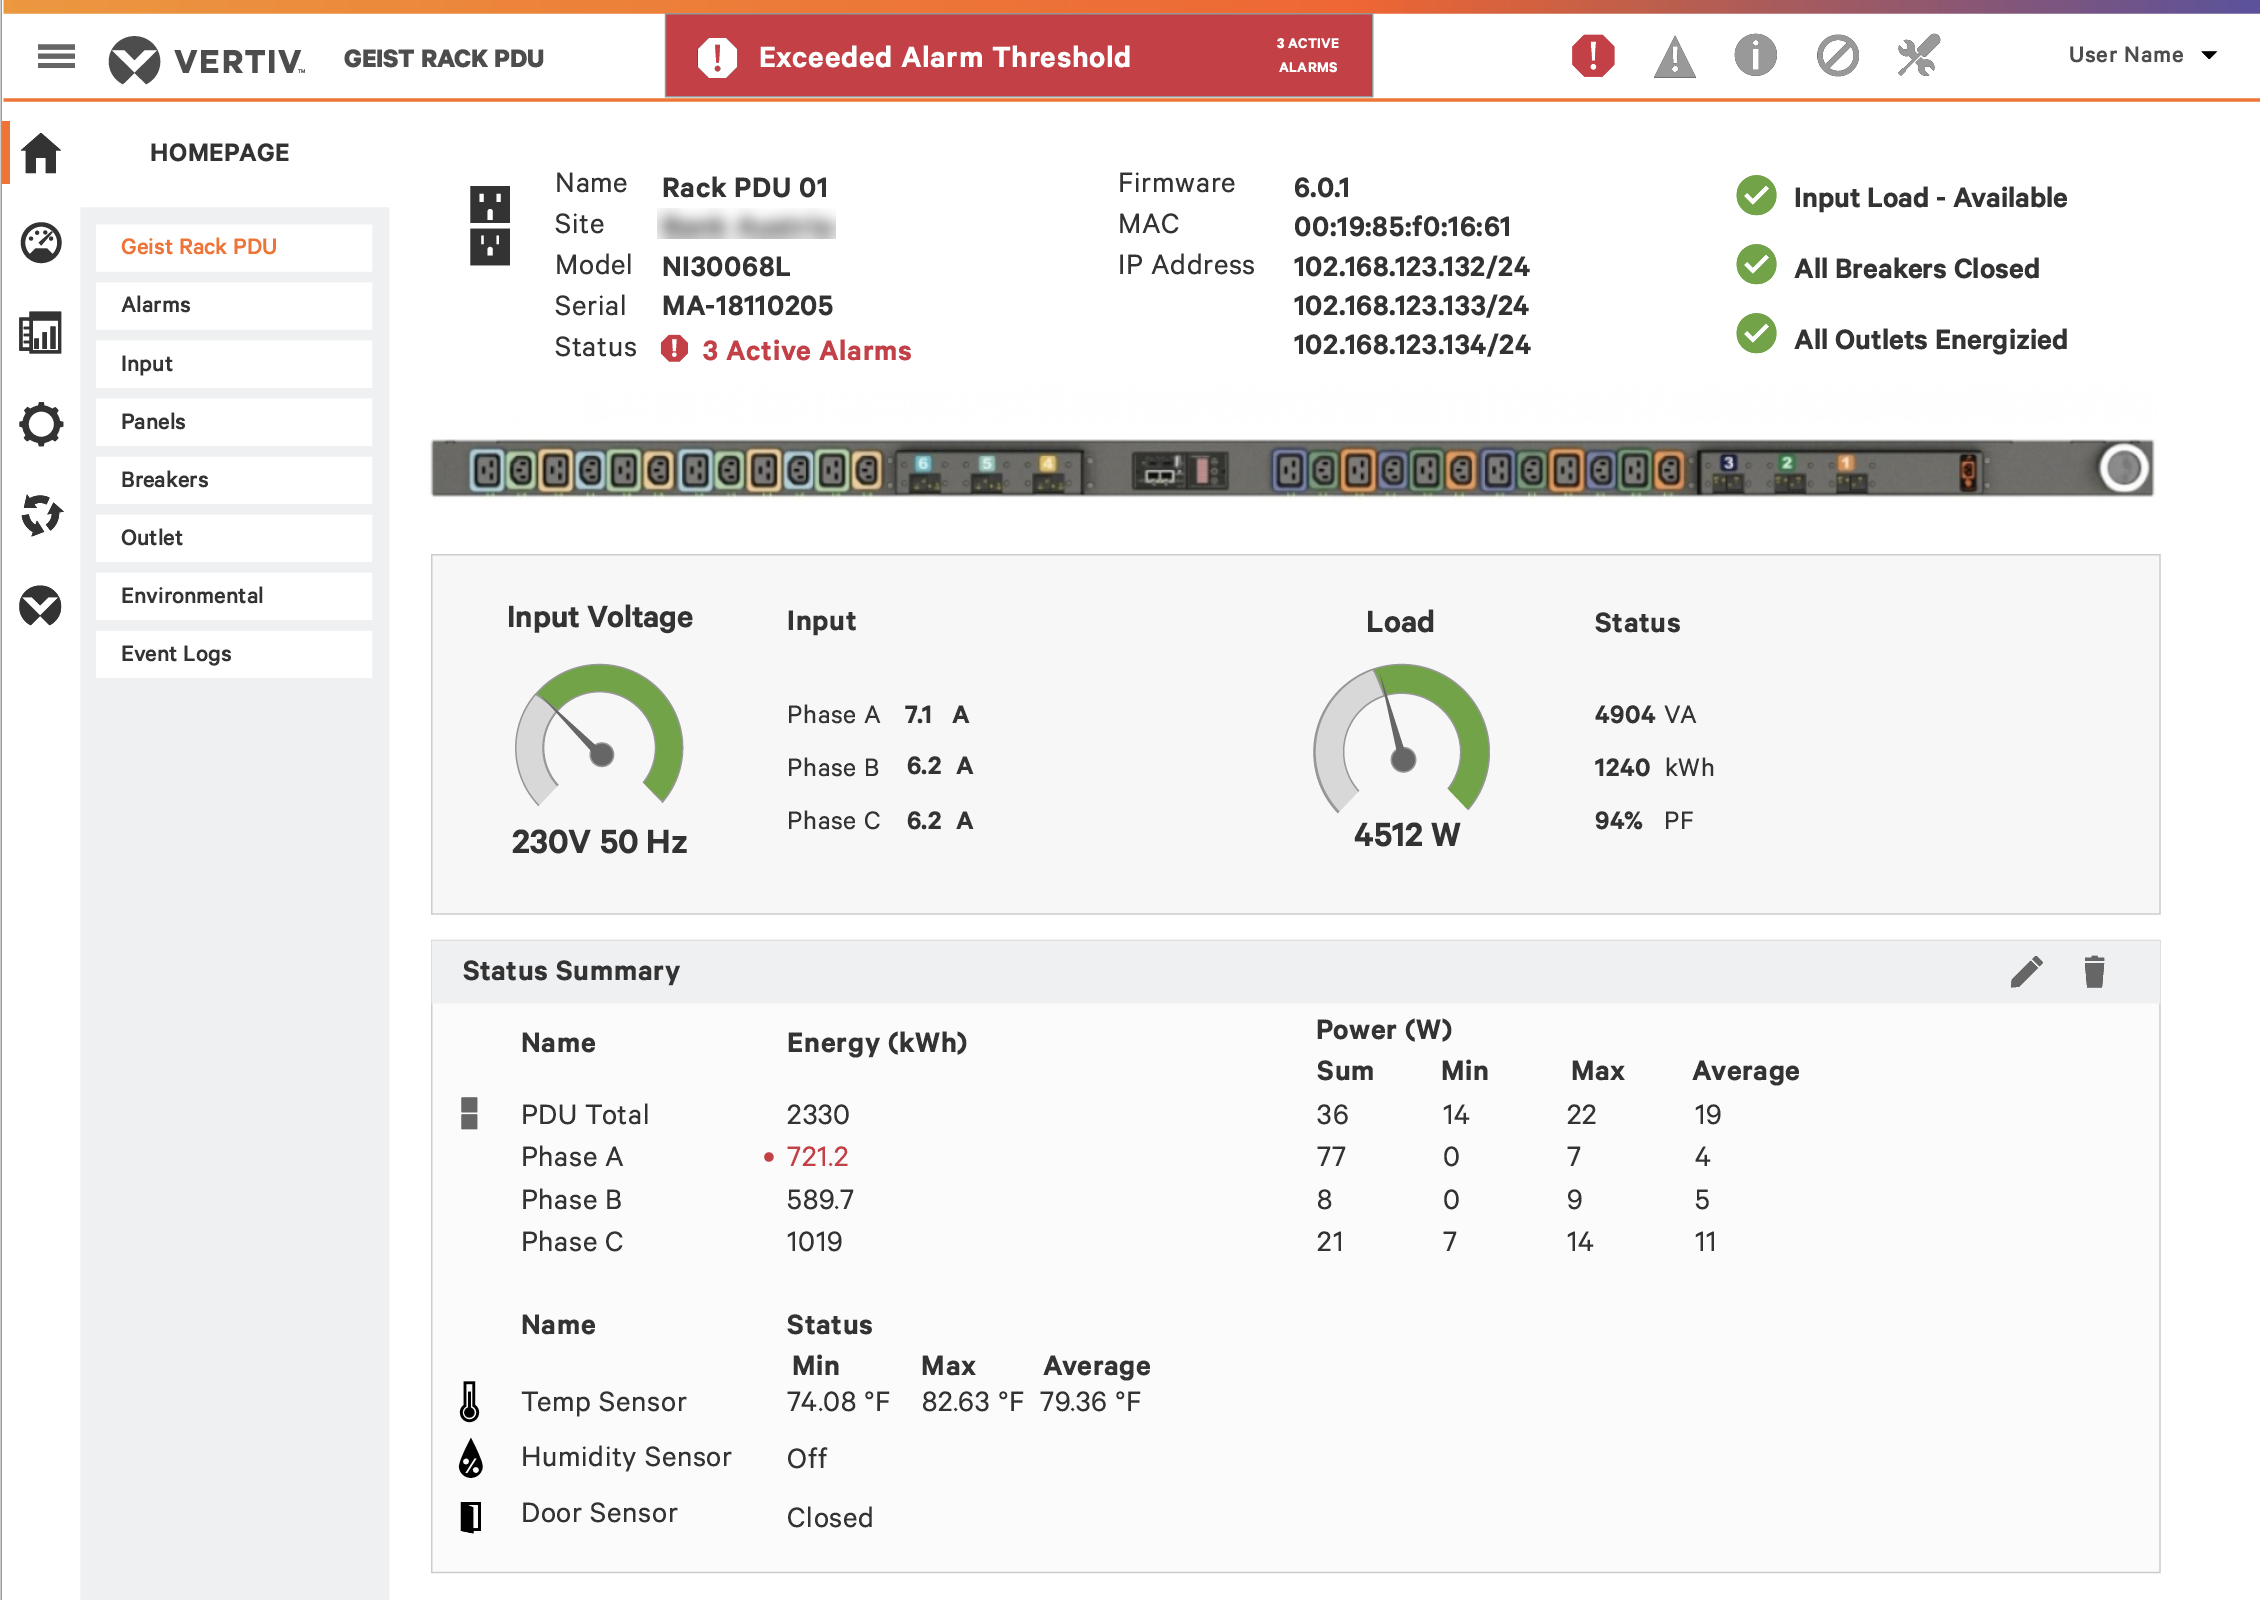Click the 3 Active Alarms status link
The height and width of the screenshot is (1600, 2260).
806,351
